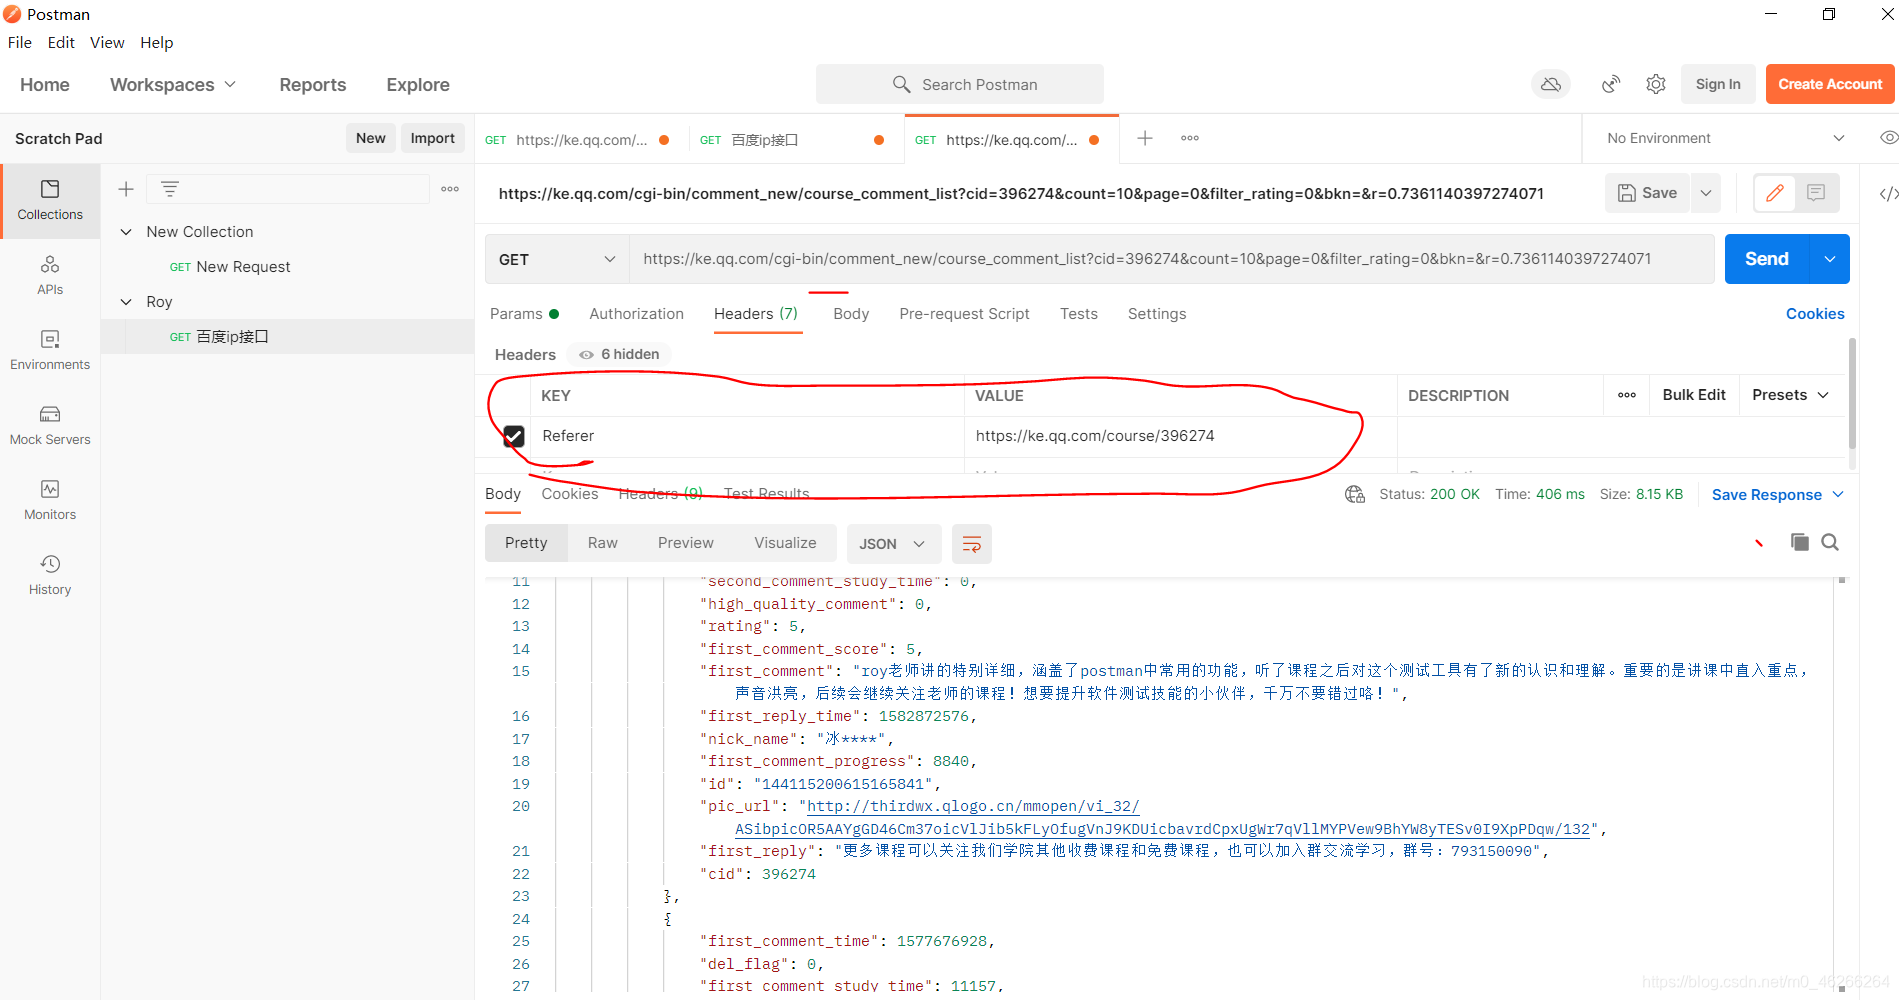Click the Postman logo icon in title bar

coord(12,14)
